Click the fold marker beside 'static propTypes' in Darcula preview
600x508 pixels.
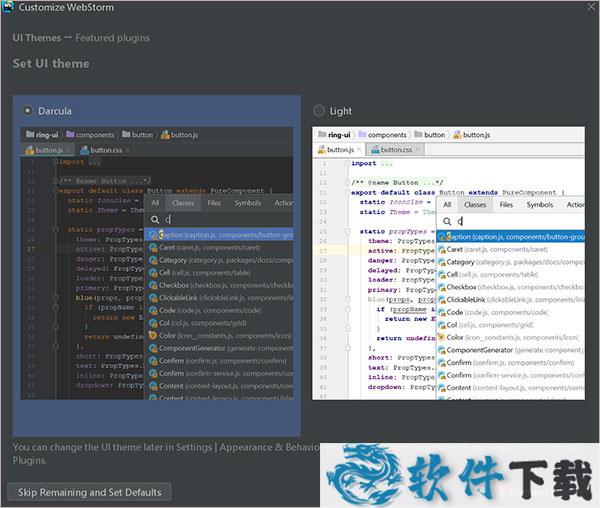pyautogui.click(x=56, y=230)
